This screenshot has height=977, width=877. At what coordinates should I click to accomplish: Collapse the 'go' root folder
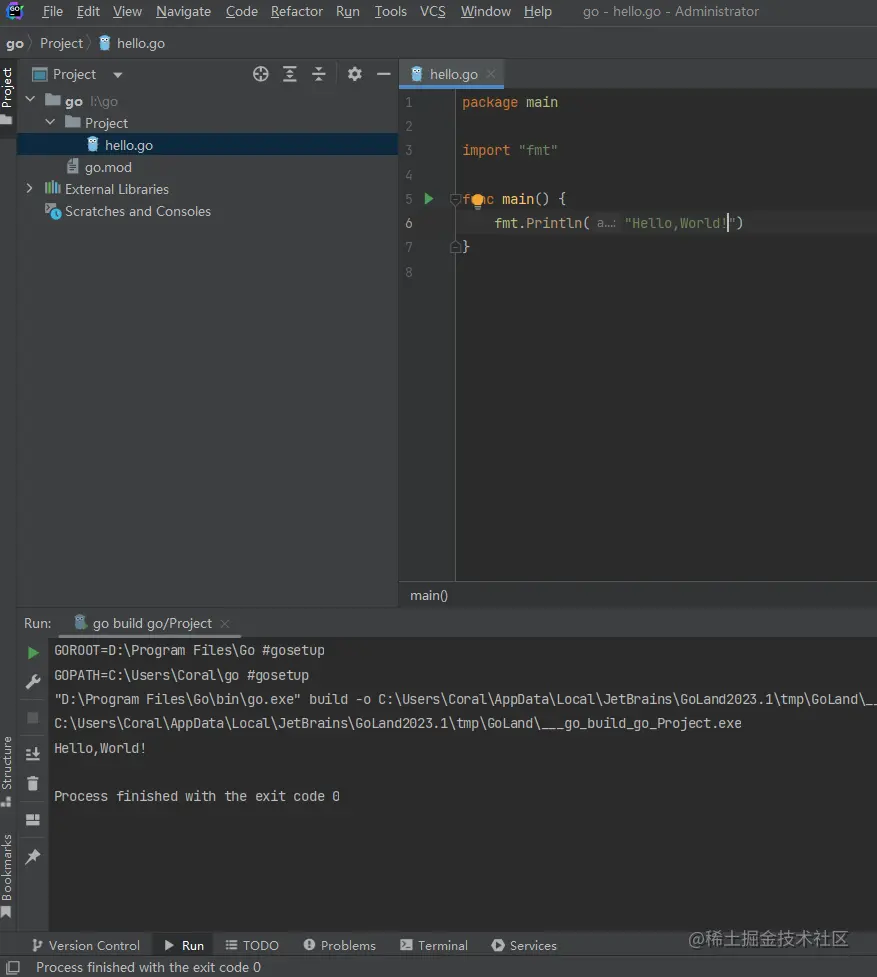30,100
